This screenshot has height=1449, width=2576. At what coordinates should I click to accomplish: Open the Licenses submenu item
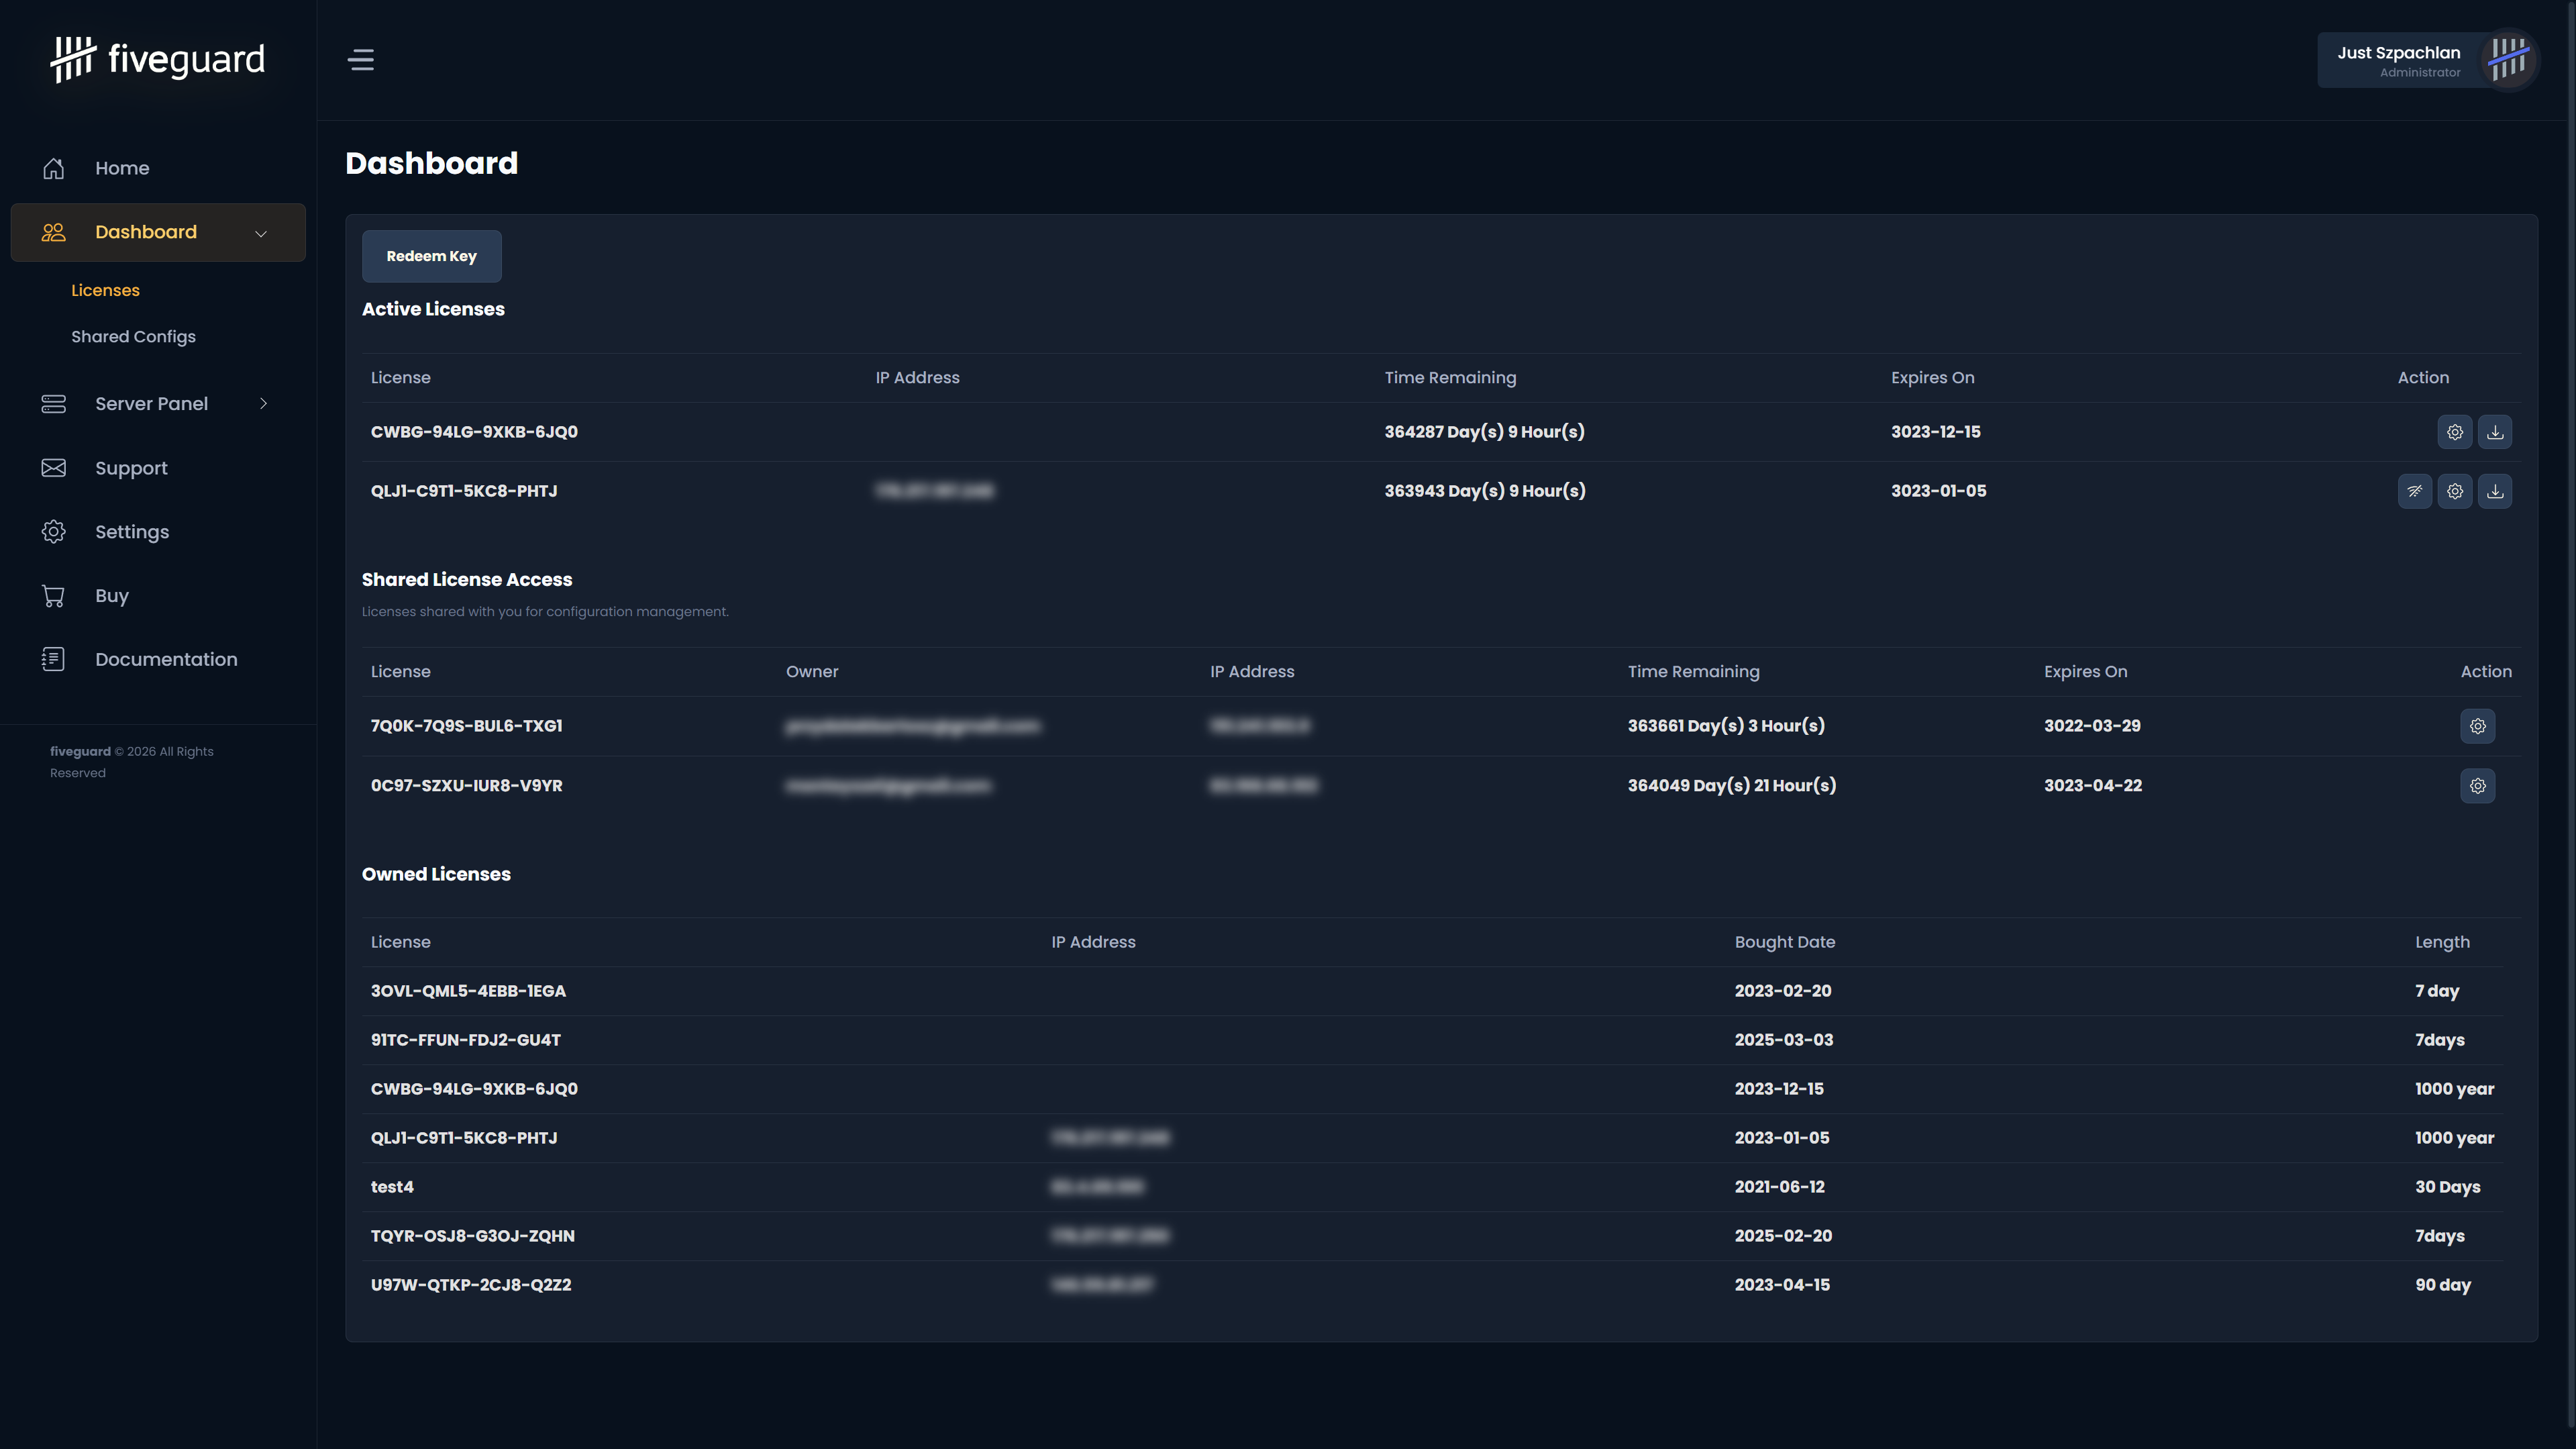(105, 290)
